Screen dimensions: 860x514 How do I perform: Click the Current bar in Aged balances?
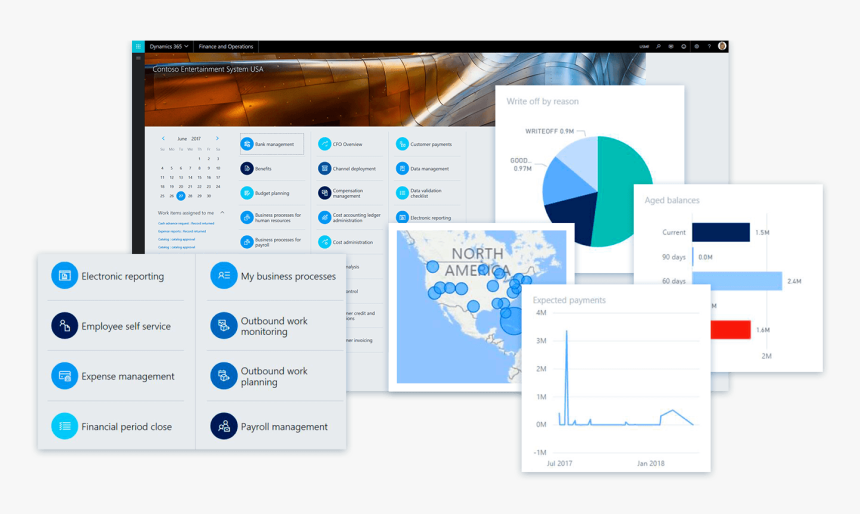click(x=721, y=232)
